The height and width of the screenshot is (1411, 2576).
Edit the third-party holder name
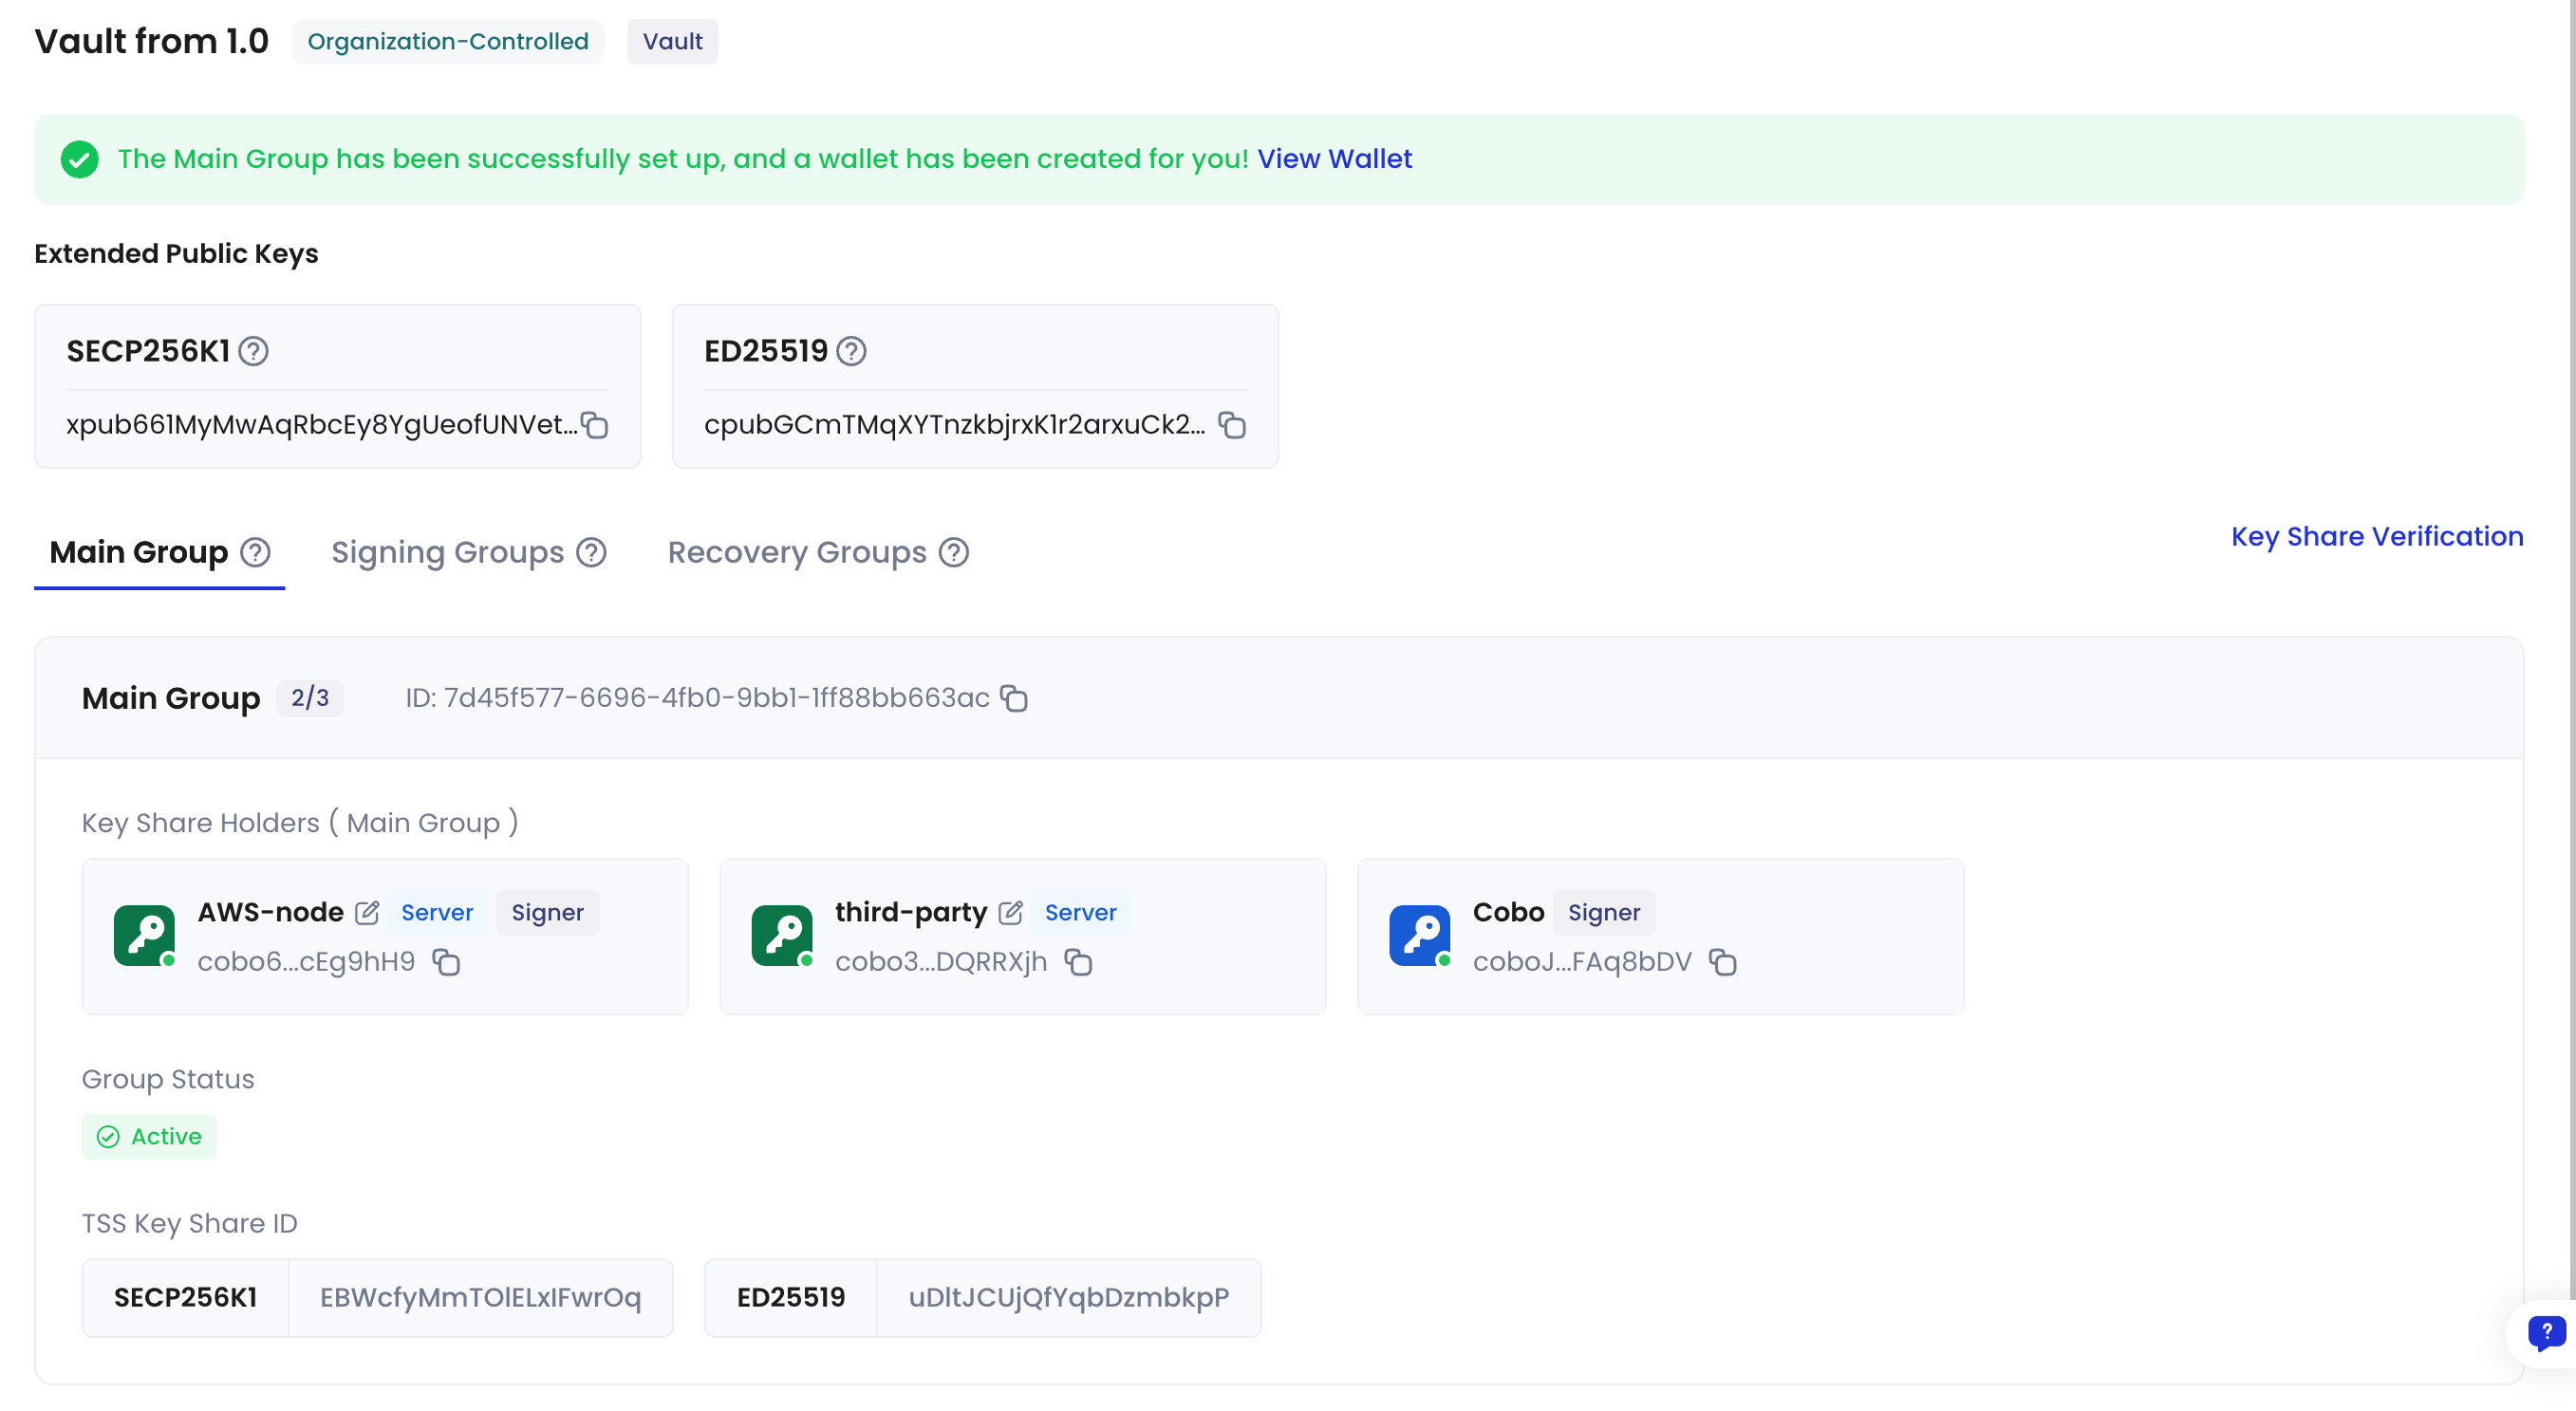[x=1011, y=912]
